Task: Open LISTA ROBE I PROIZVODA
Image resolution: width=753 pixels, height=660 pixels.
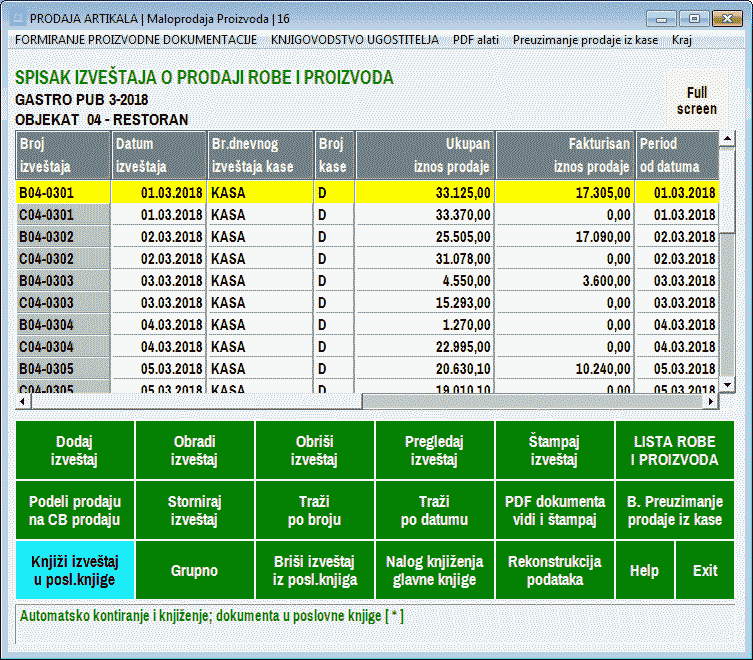Action: 675,450
